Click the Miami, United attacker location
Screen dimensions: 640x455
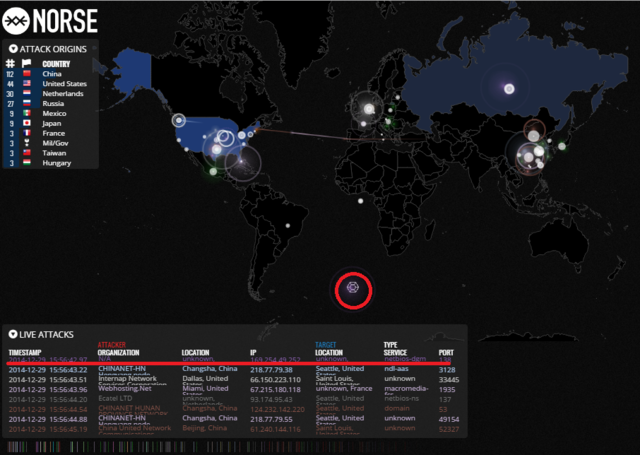click(x=205, y=388)
